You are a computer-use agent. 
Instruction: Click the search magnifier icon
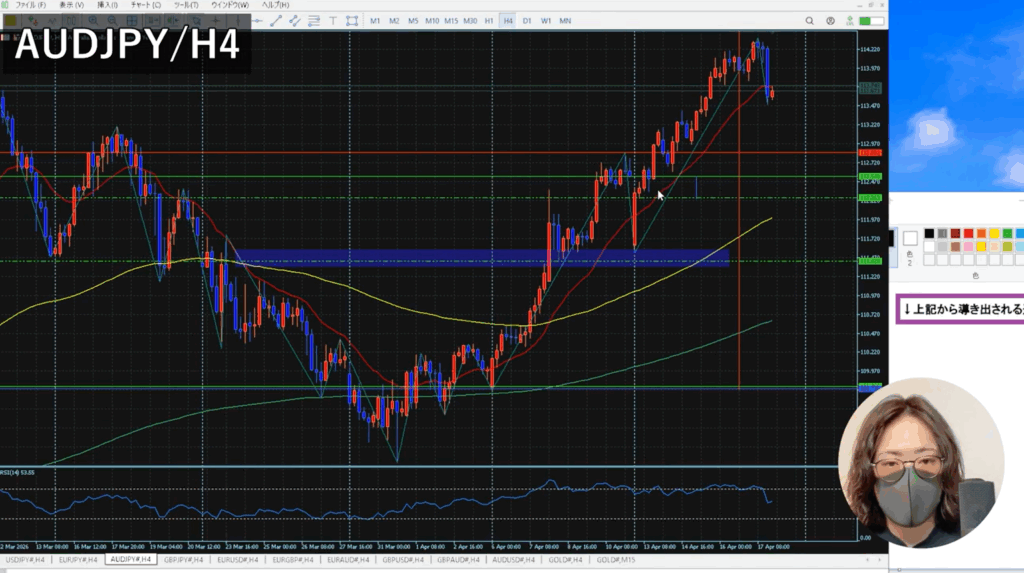click(809, 21)
